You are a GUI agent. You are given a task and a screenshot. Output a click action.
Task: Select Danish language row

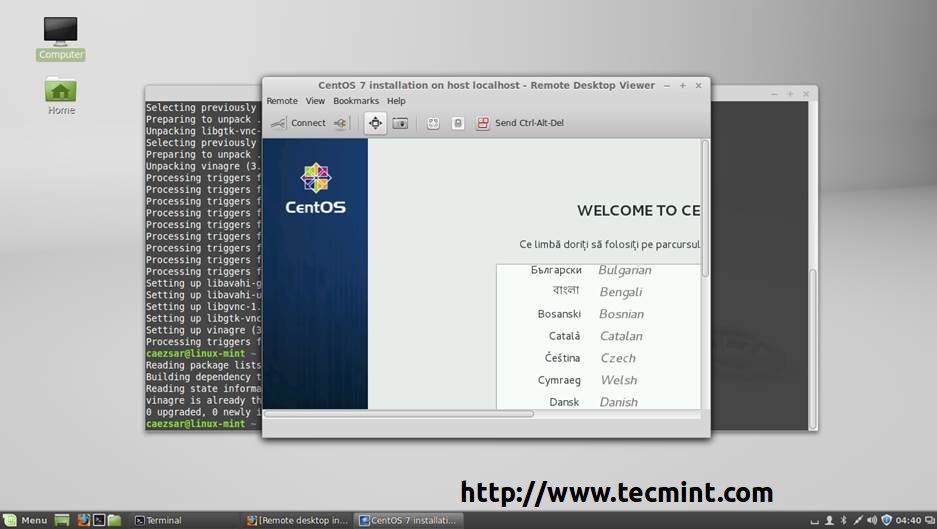click(x=598, y=401)
